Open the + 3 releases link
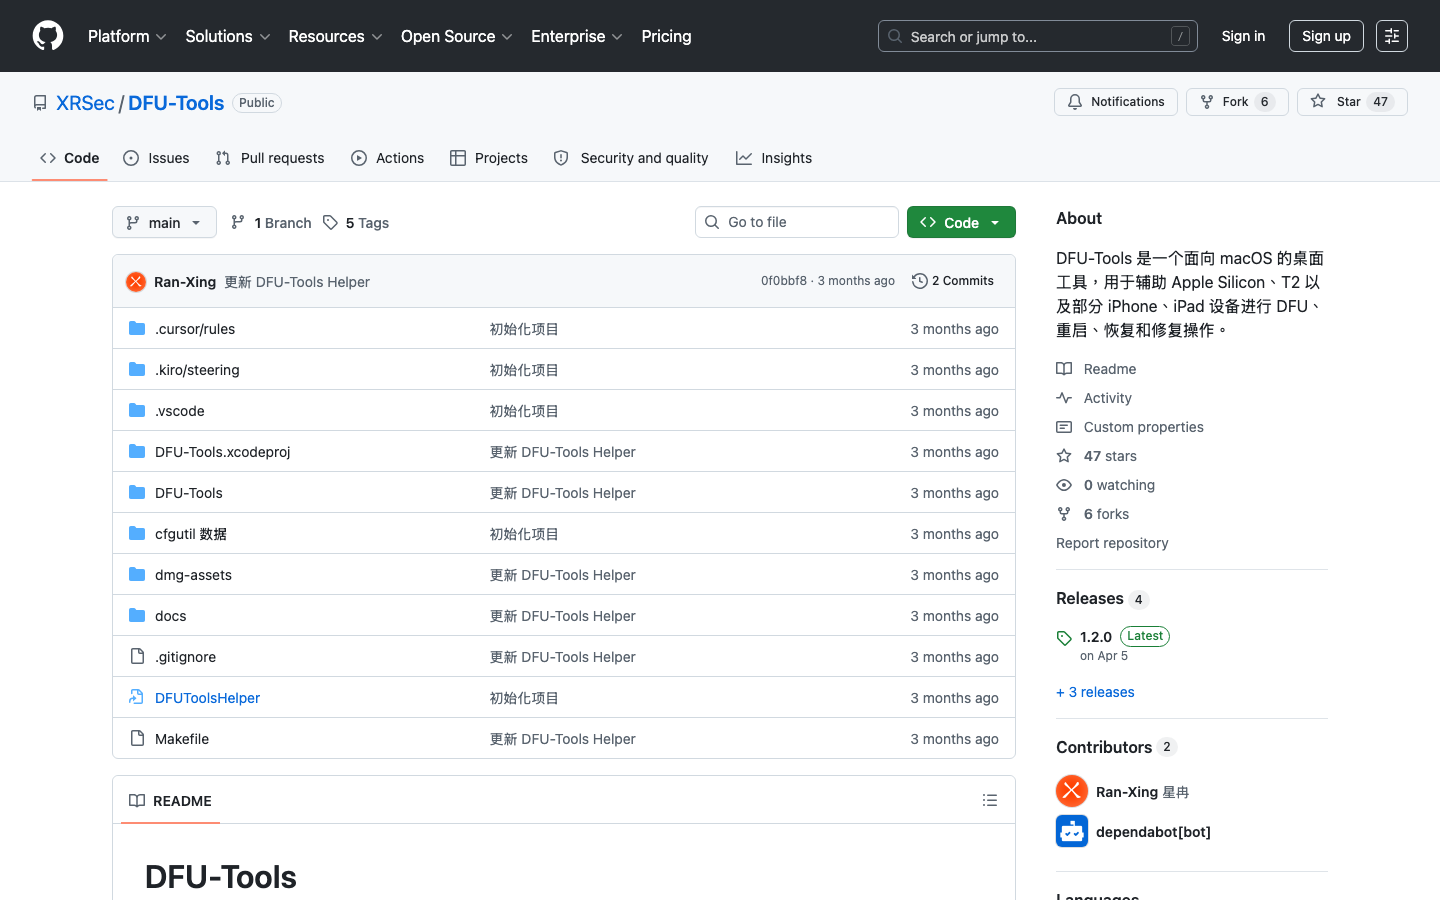Image resolution: width=1440 pixels, height=900 pixels. tap(1095, 692)
